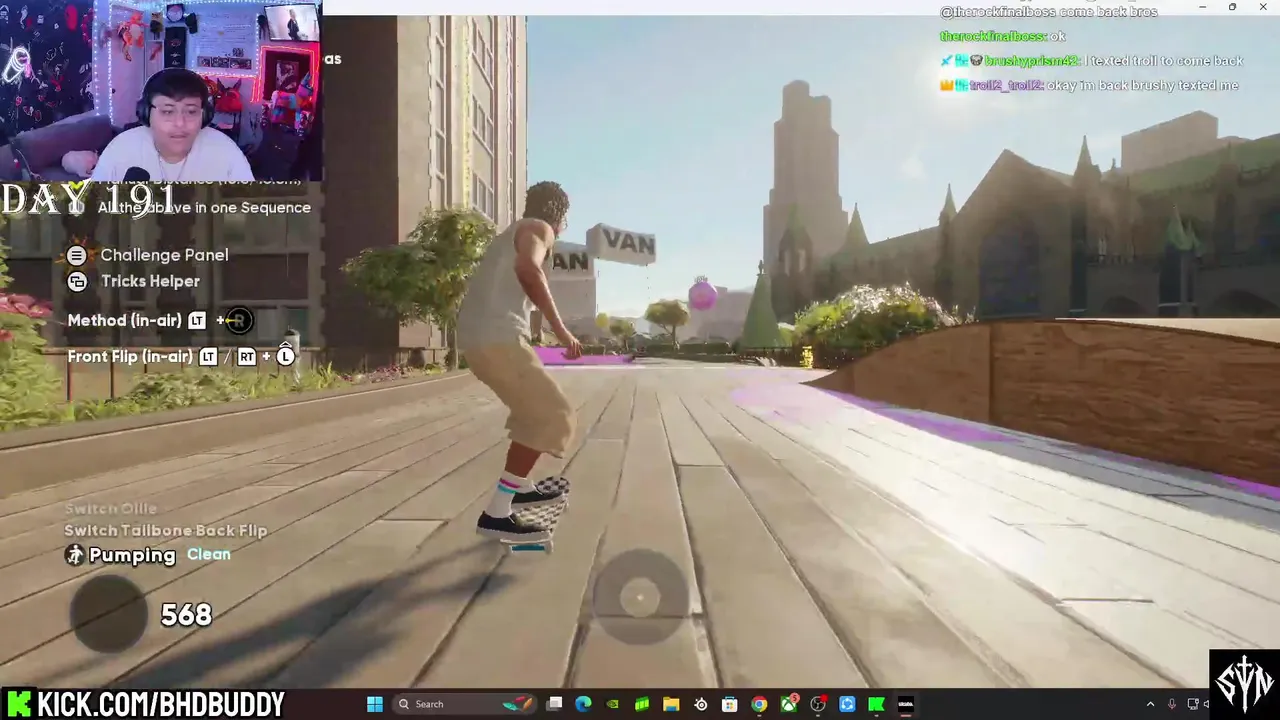Show hidden system tray icons

click(1150, 704)
